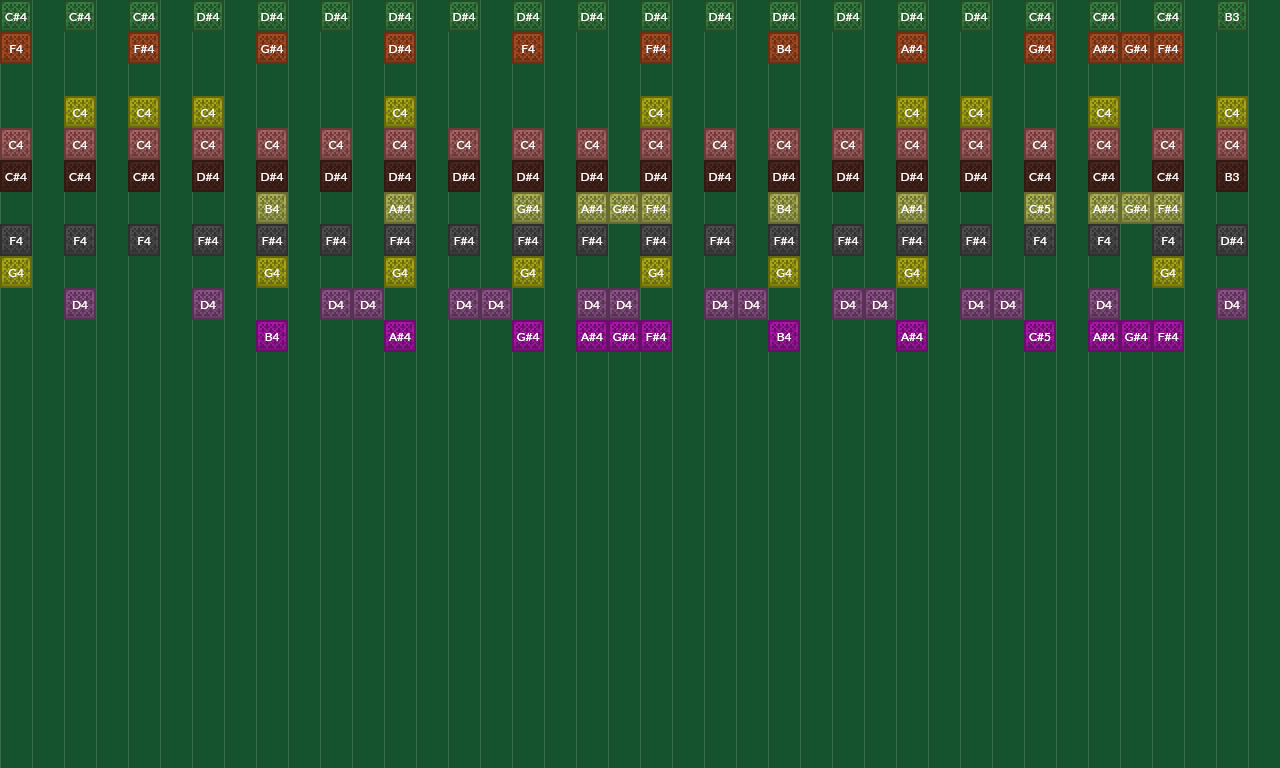
Task: Select green D#4 above the orange B4
Action: click(784, 16)
